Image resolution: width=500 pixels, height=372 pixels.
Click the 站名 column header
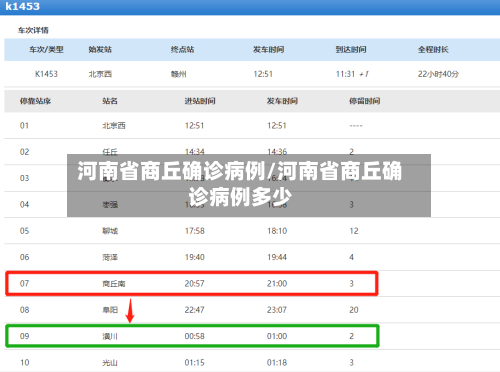coord(110,101)
